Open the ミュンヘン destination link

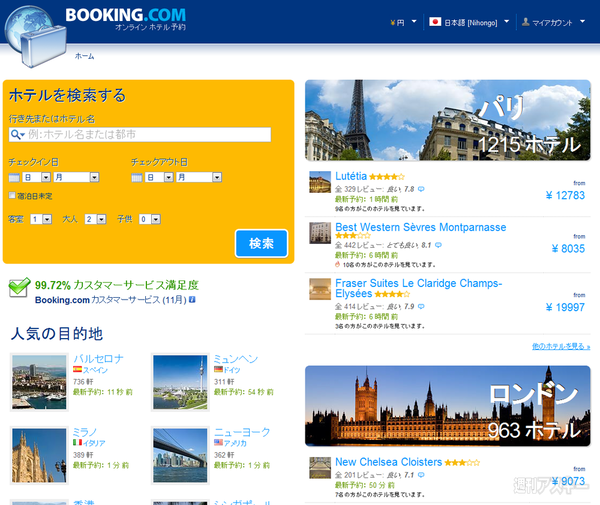point(236,358)
